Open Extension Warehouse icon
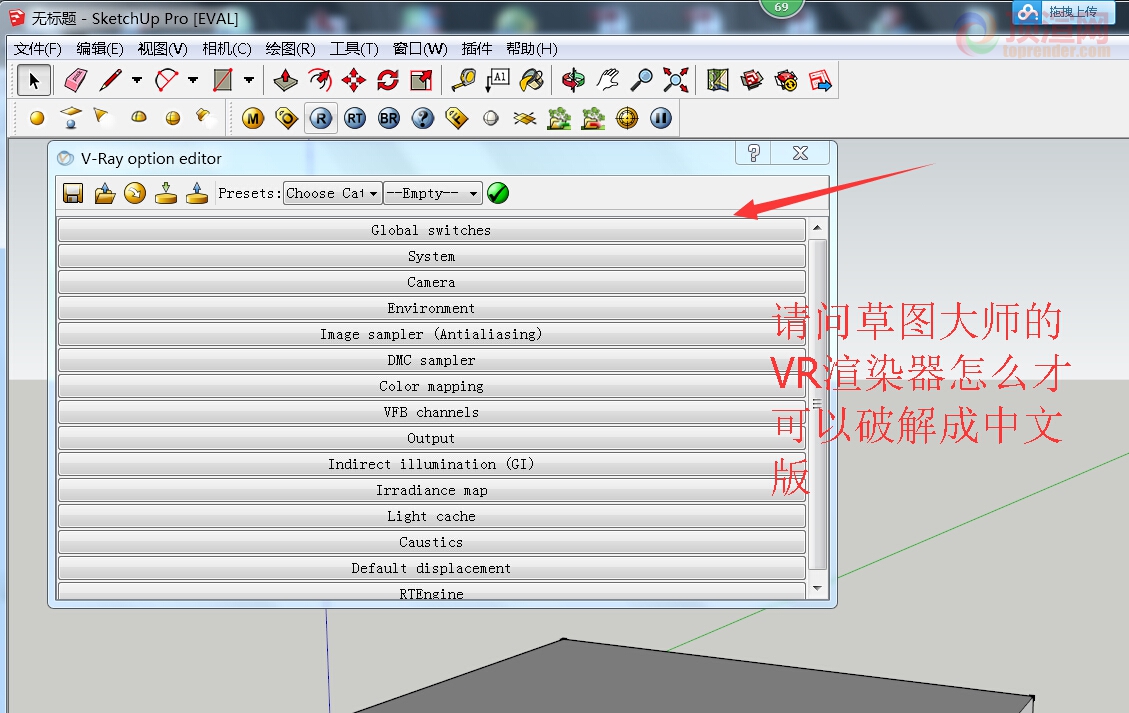The height and width of the screenshot is (713, 1129). pos(786,80)
